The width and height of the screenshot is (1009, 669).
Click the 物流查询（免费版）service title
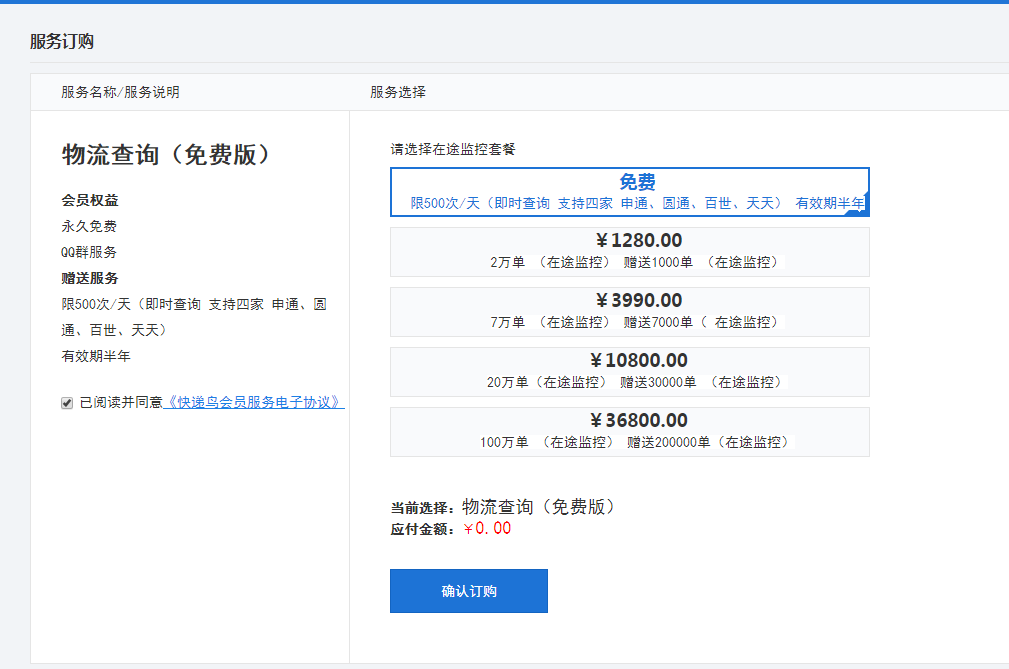[x=167, y=155]
